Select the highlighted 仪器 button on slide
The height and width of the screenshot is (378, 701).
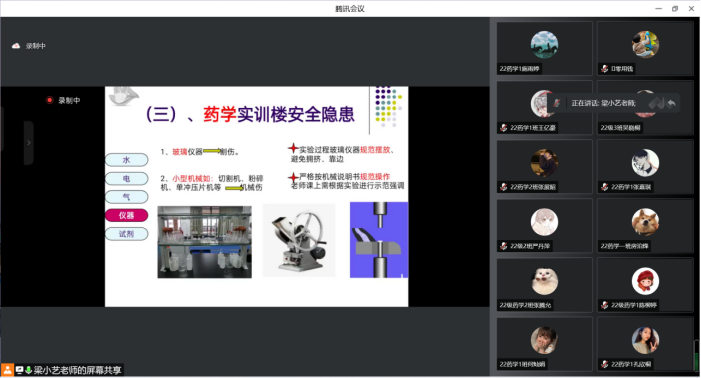click(127, 215)
